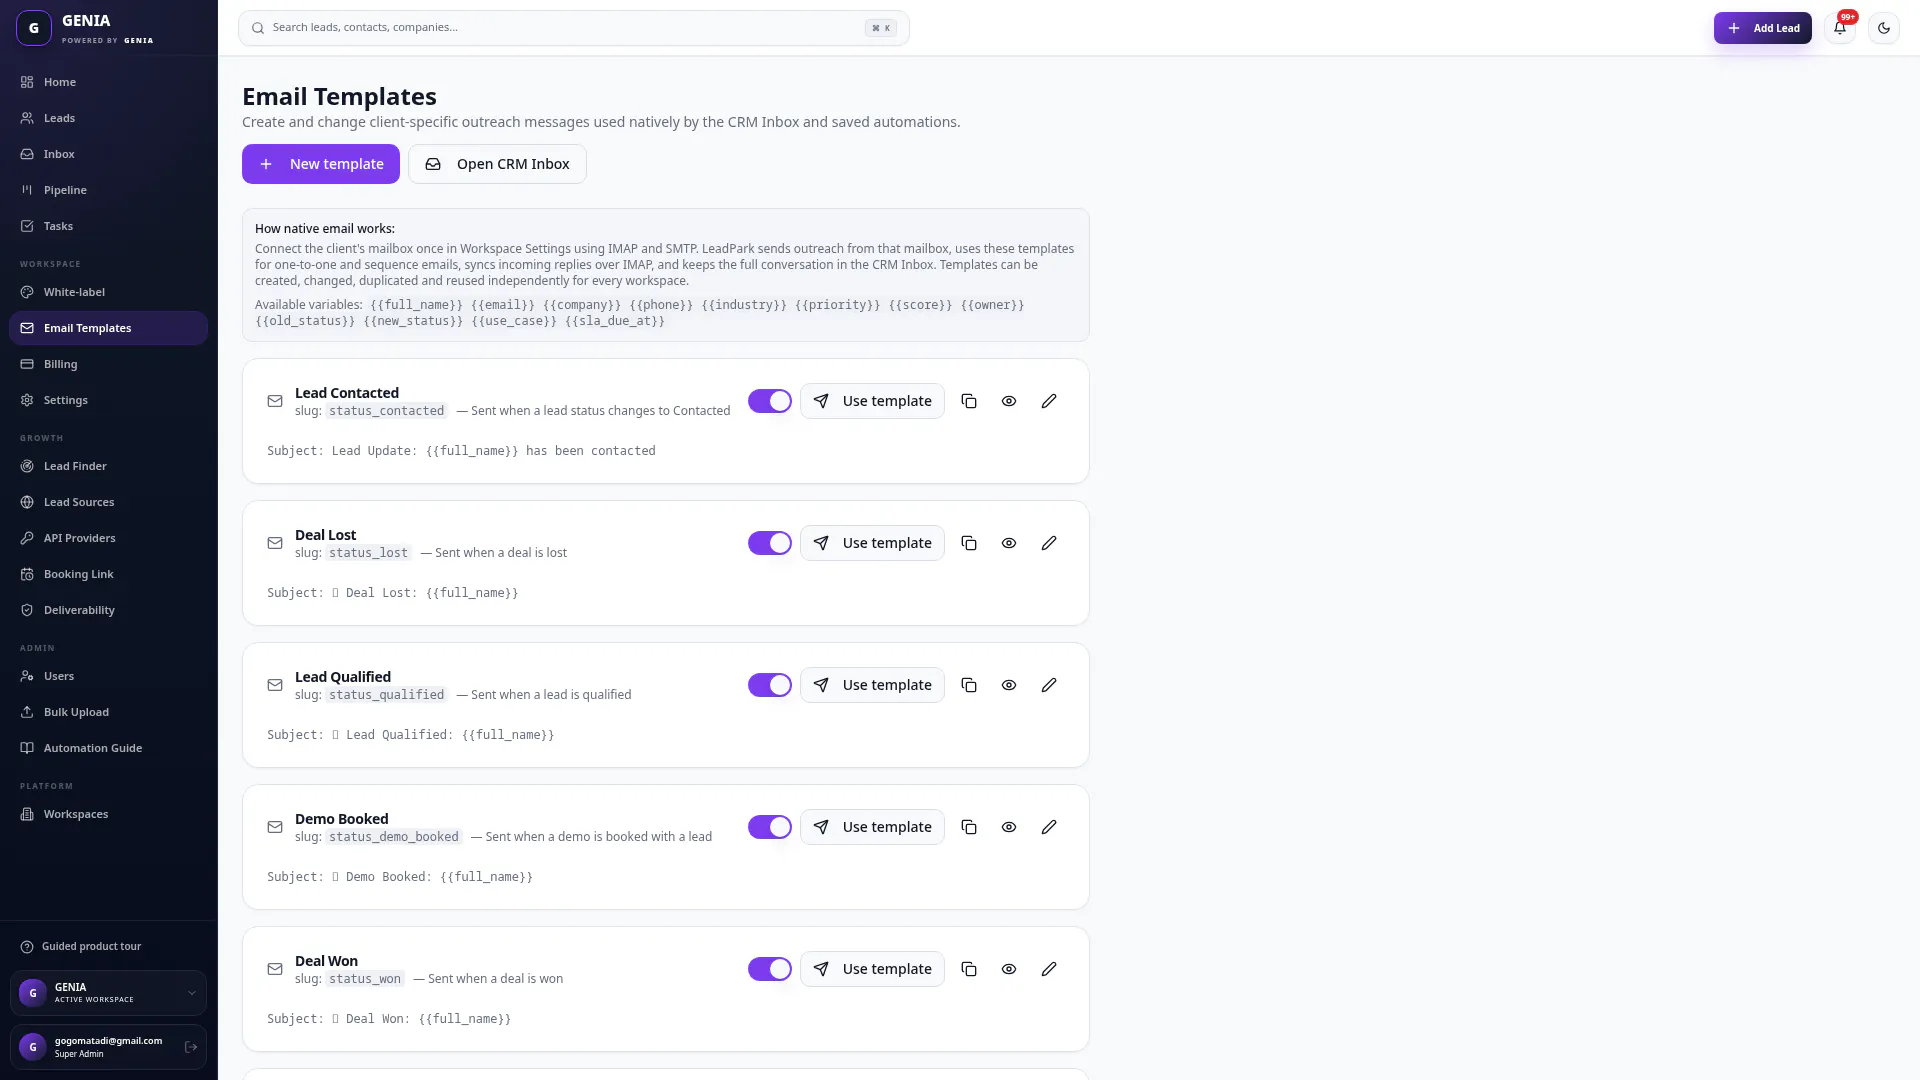The height and width of the screenshot is (1080, 1920).
Task: Open Deliverability page
Action: click(108, 610)
